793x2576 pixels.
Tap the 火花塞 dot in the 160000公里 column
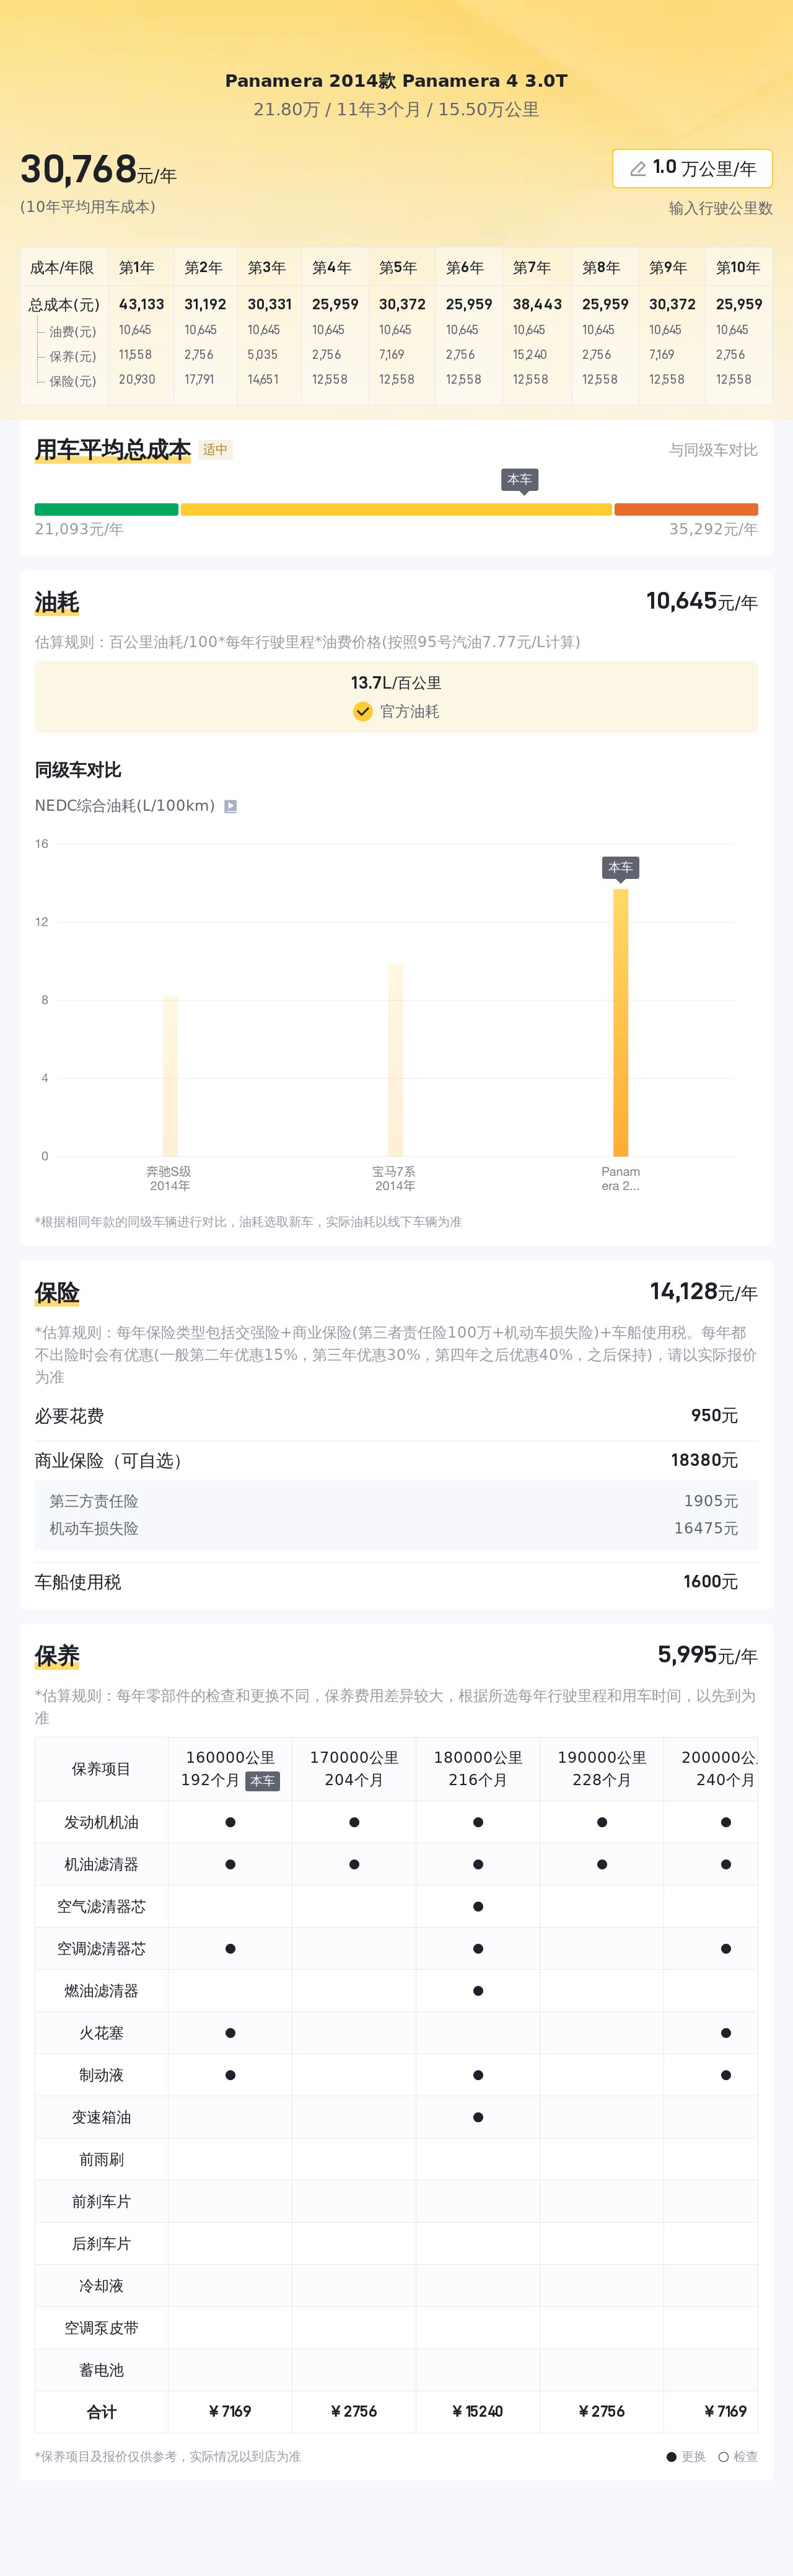(230, 2033)
